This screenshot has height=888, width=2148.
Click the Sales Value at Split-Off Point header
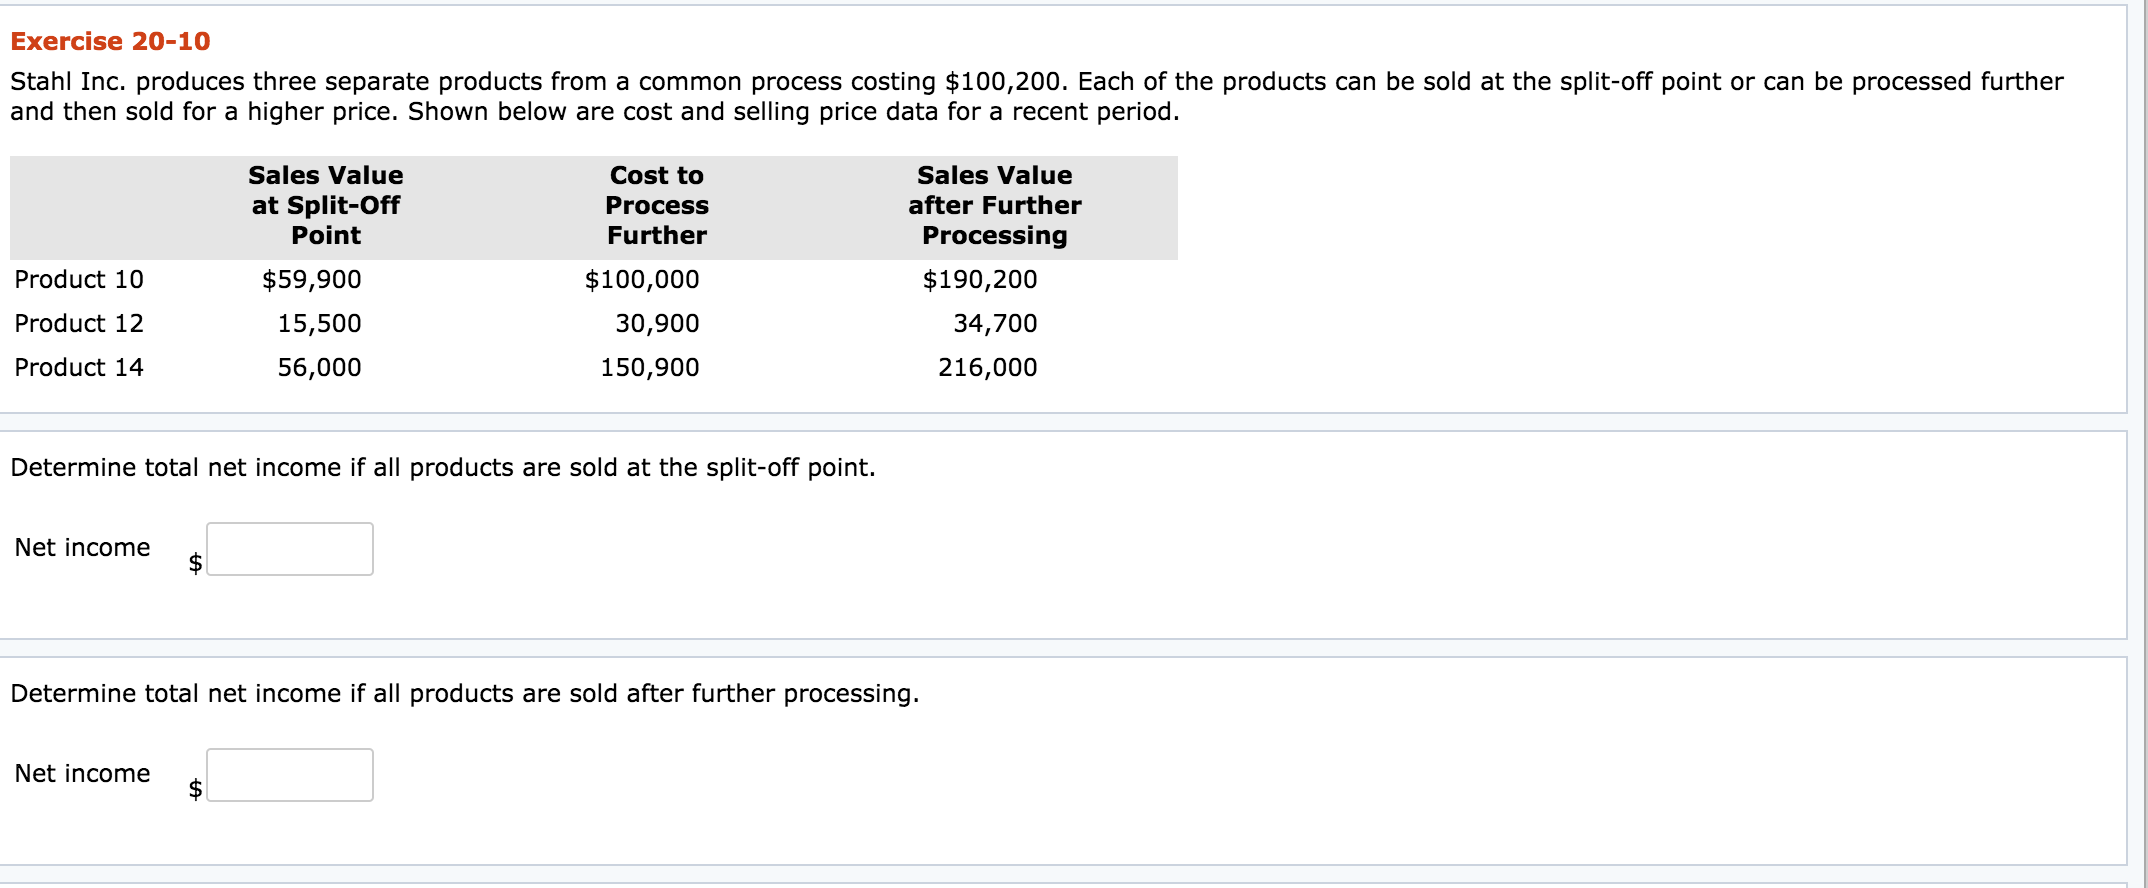tap(326, 206)
